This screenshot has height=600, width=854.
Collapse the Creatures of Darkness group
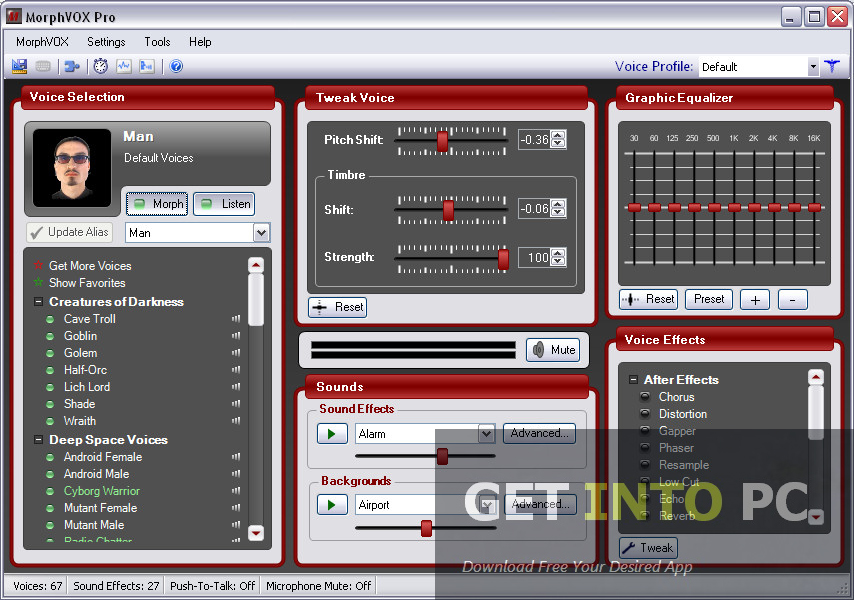[x=39, y=302]
